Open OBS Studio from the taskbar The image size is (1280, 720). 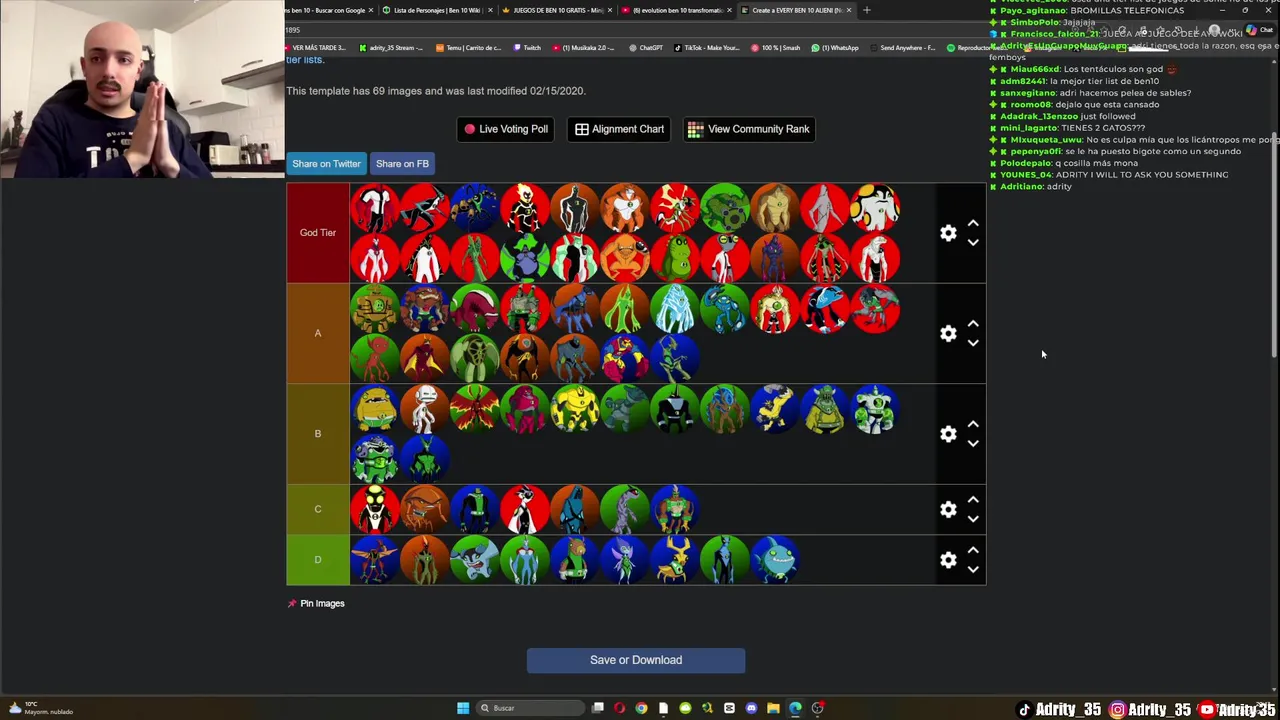tap(817, 708)
